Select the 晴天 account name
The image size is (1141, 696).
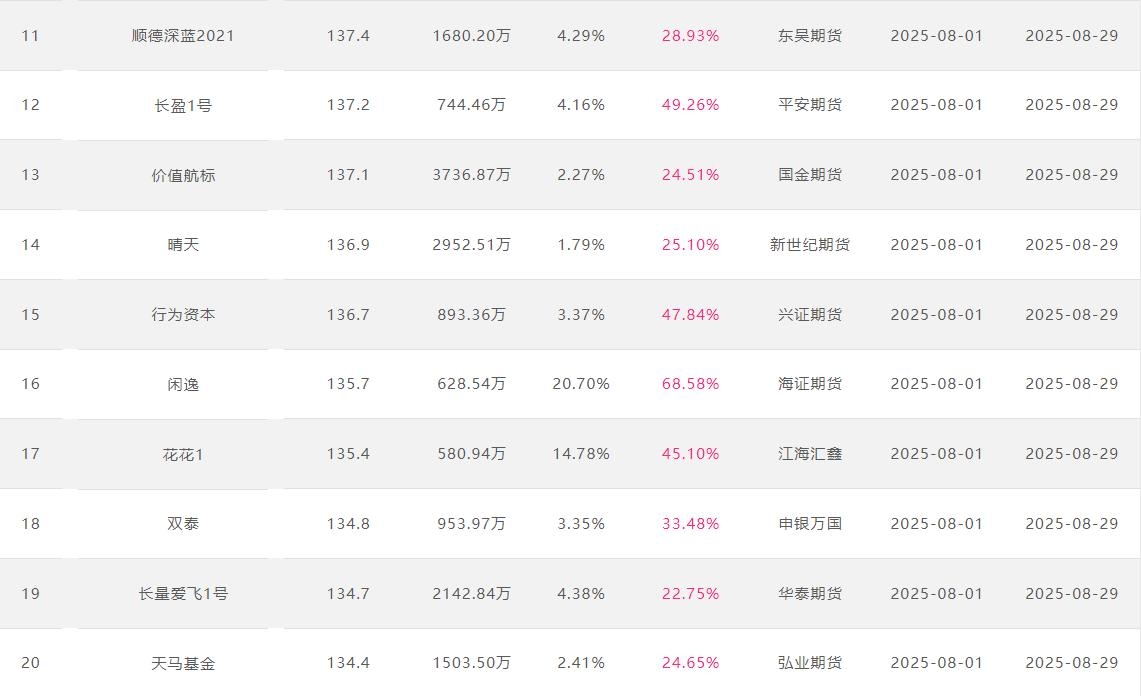tap(183, 244)
